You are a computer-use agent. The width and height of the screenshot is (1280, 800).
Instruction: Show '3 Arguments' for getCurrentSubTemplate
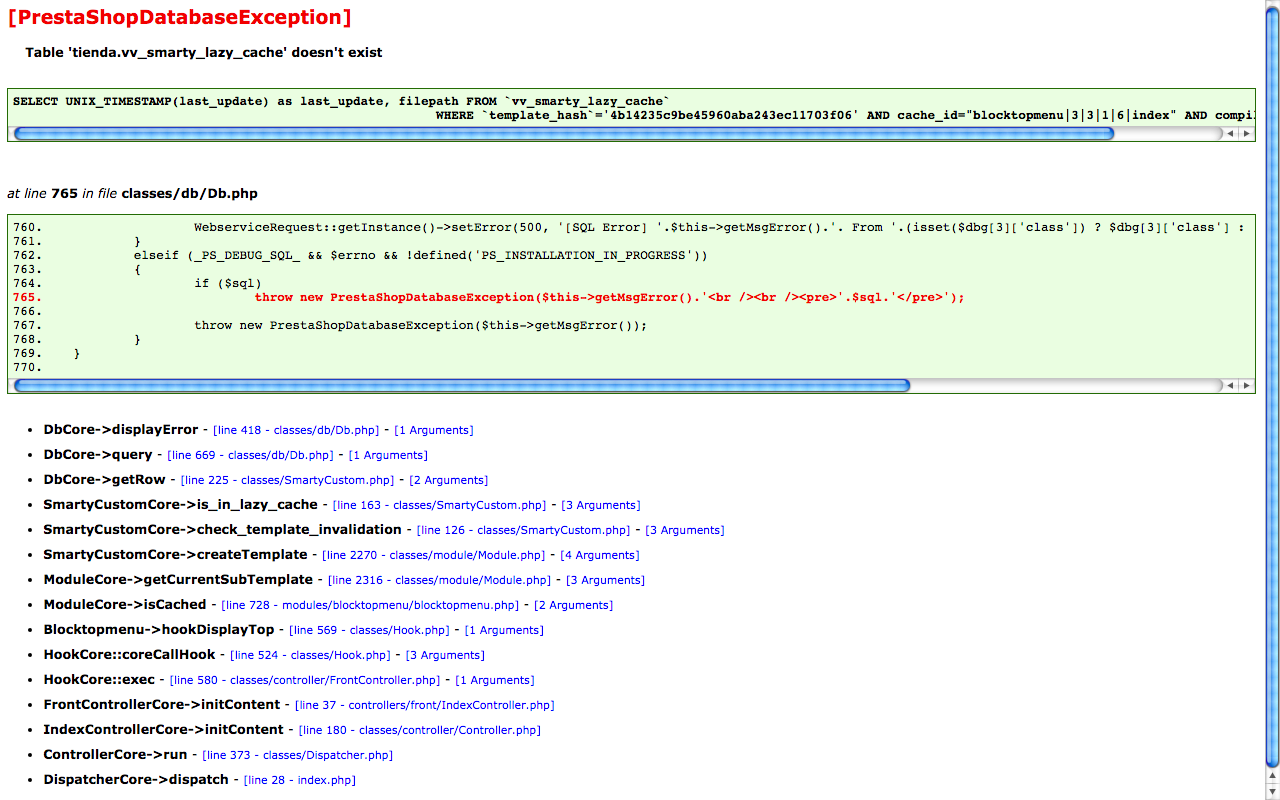click(606, 580)
